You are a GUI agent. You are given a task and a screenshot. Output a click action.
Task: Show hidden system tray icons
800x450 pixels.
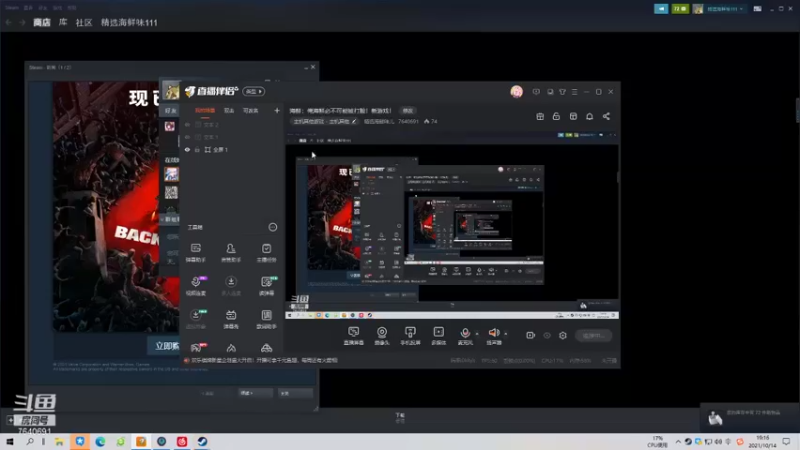pyautogui.click(x=678, y=442)
